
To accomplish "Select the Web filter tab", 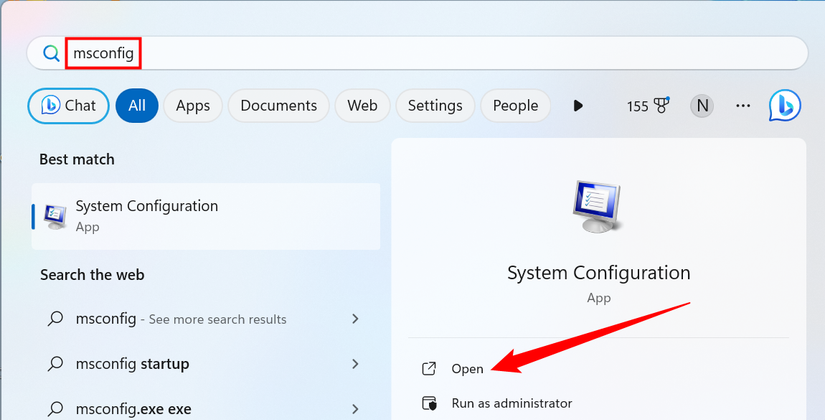I will coord(362,105).
